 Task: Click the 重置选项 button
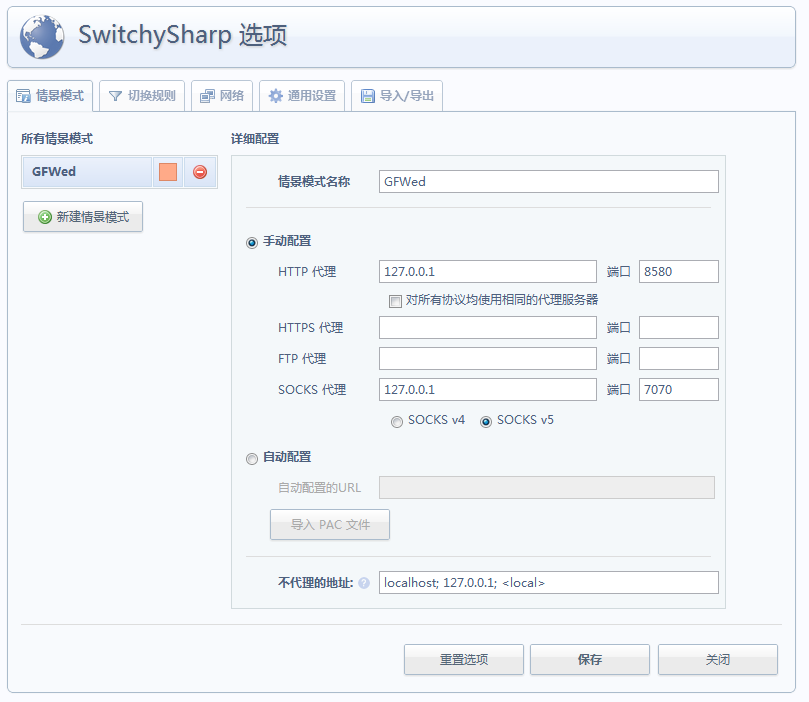tap(463, 659)
